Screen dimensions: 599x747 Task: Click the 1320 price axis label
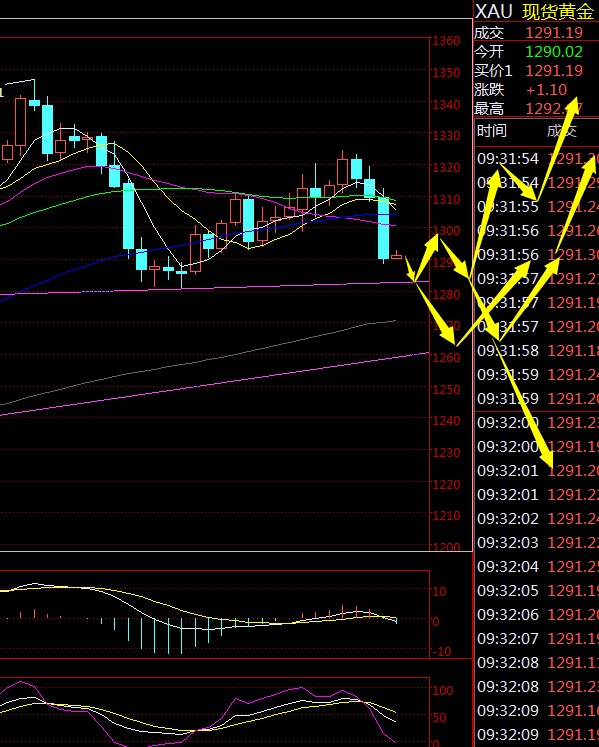pos(446,168)
